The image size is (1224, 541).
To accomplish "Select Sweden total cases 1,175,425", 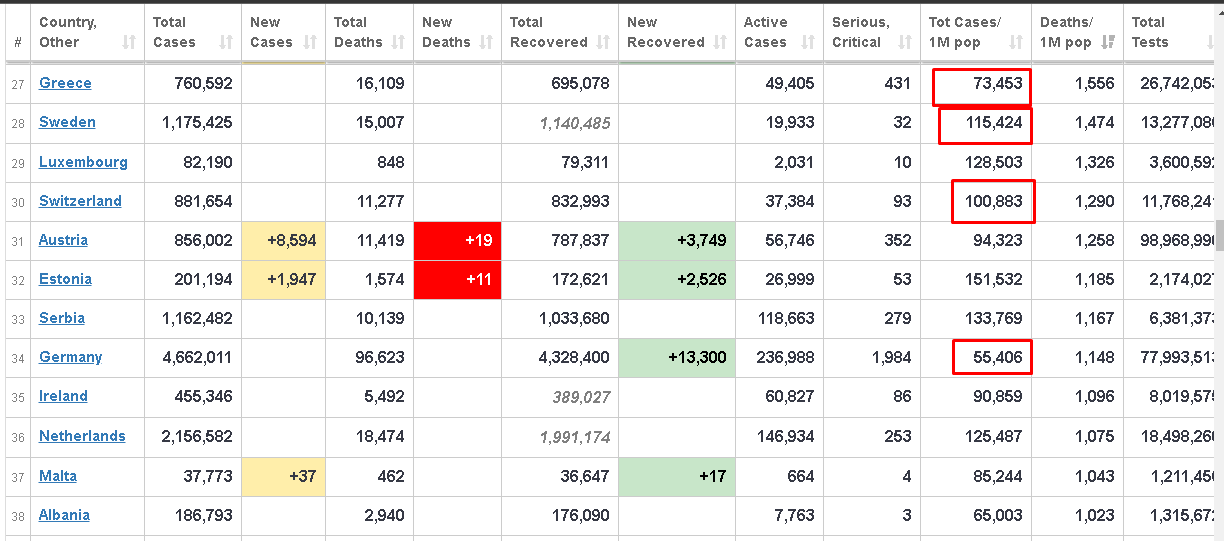I will coord(197,122).
